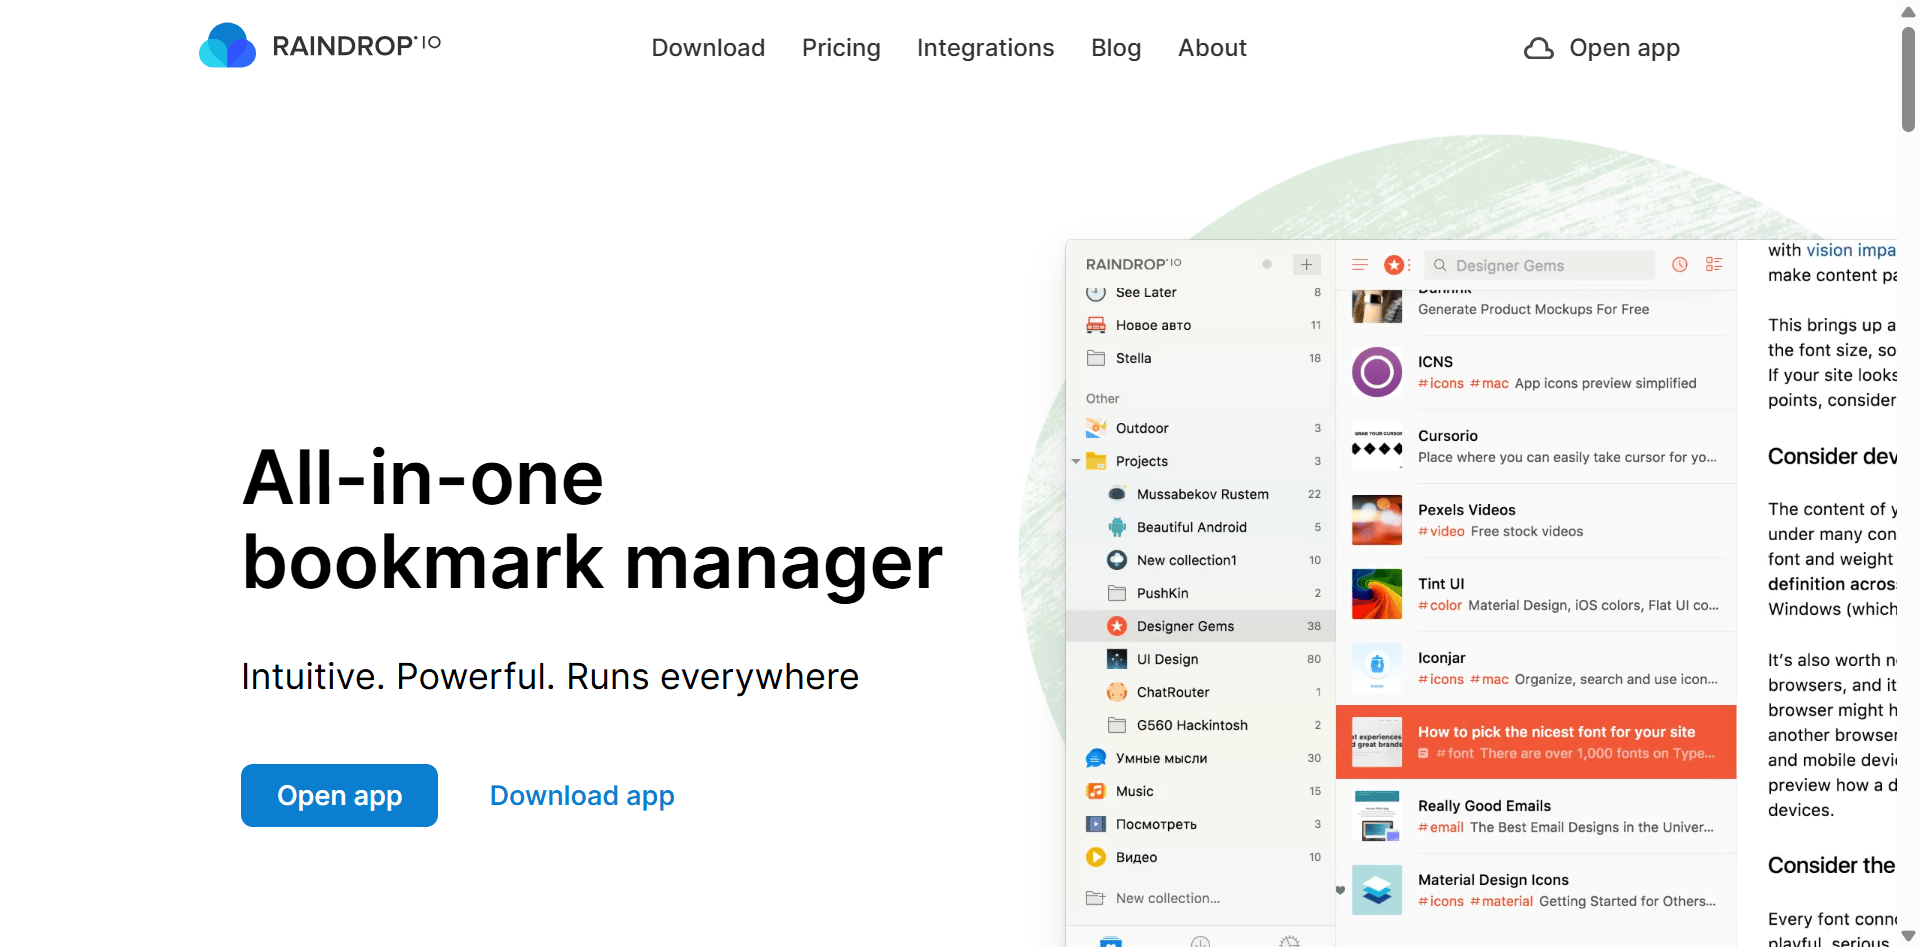Open the Tint UI bookmark thumbnail
The image size is (1920, 947).
click(x=1377, y=594)
